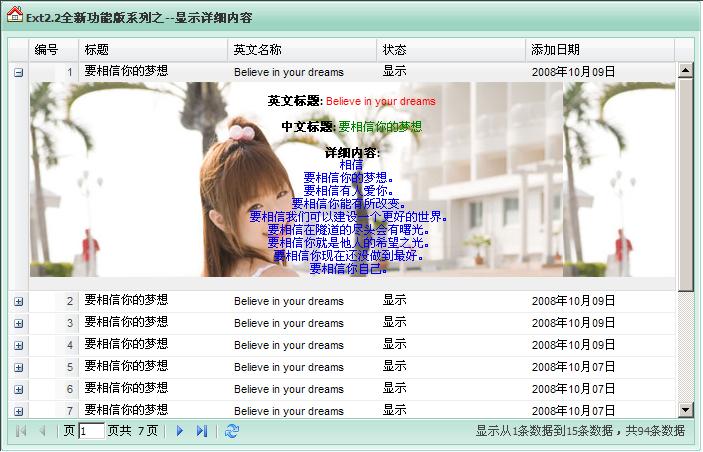
Task: Expand row 2 details
Action: (x=18, y=301)
